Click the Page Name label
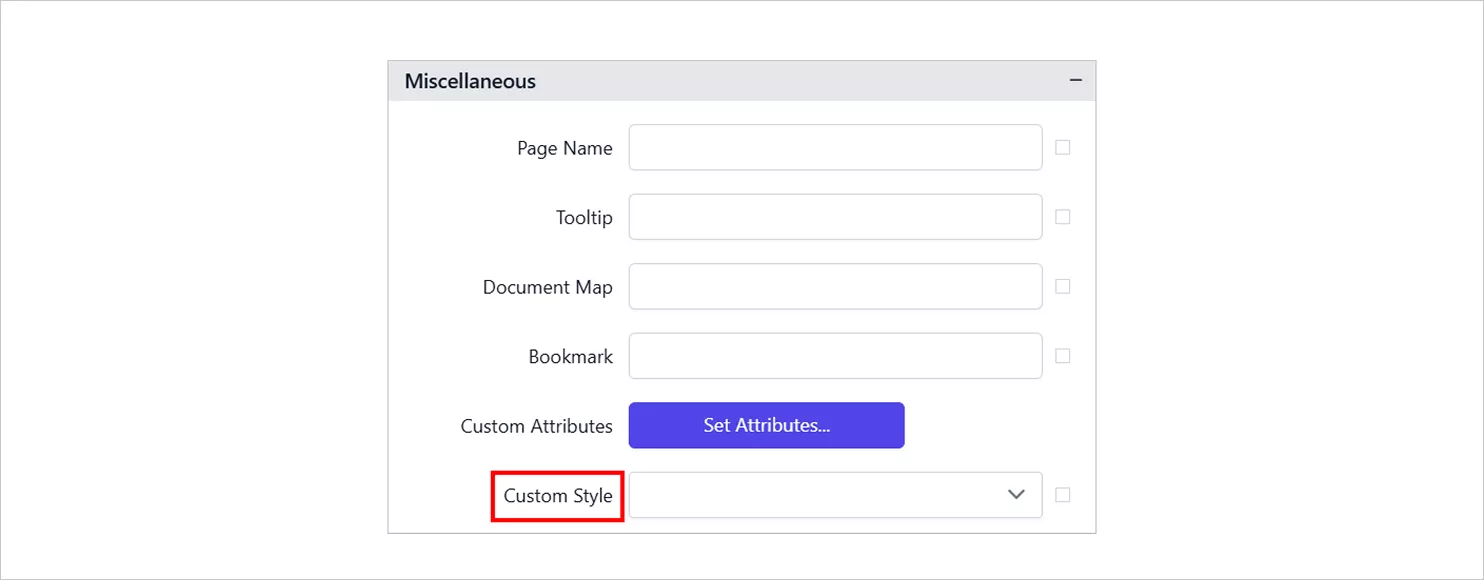The image size is (1484, 580). click(x=564, y=148)
